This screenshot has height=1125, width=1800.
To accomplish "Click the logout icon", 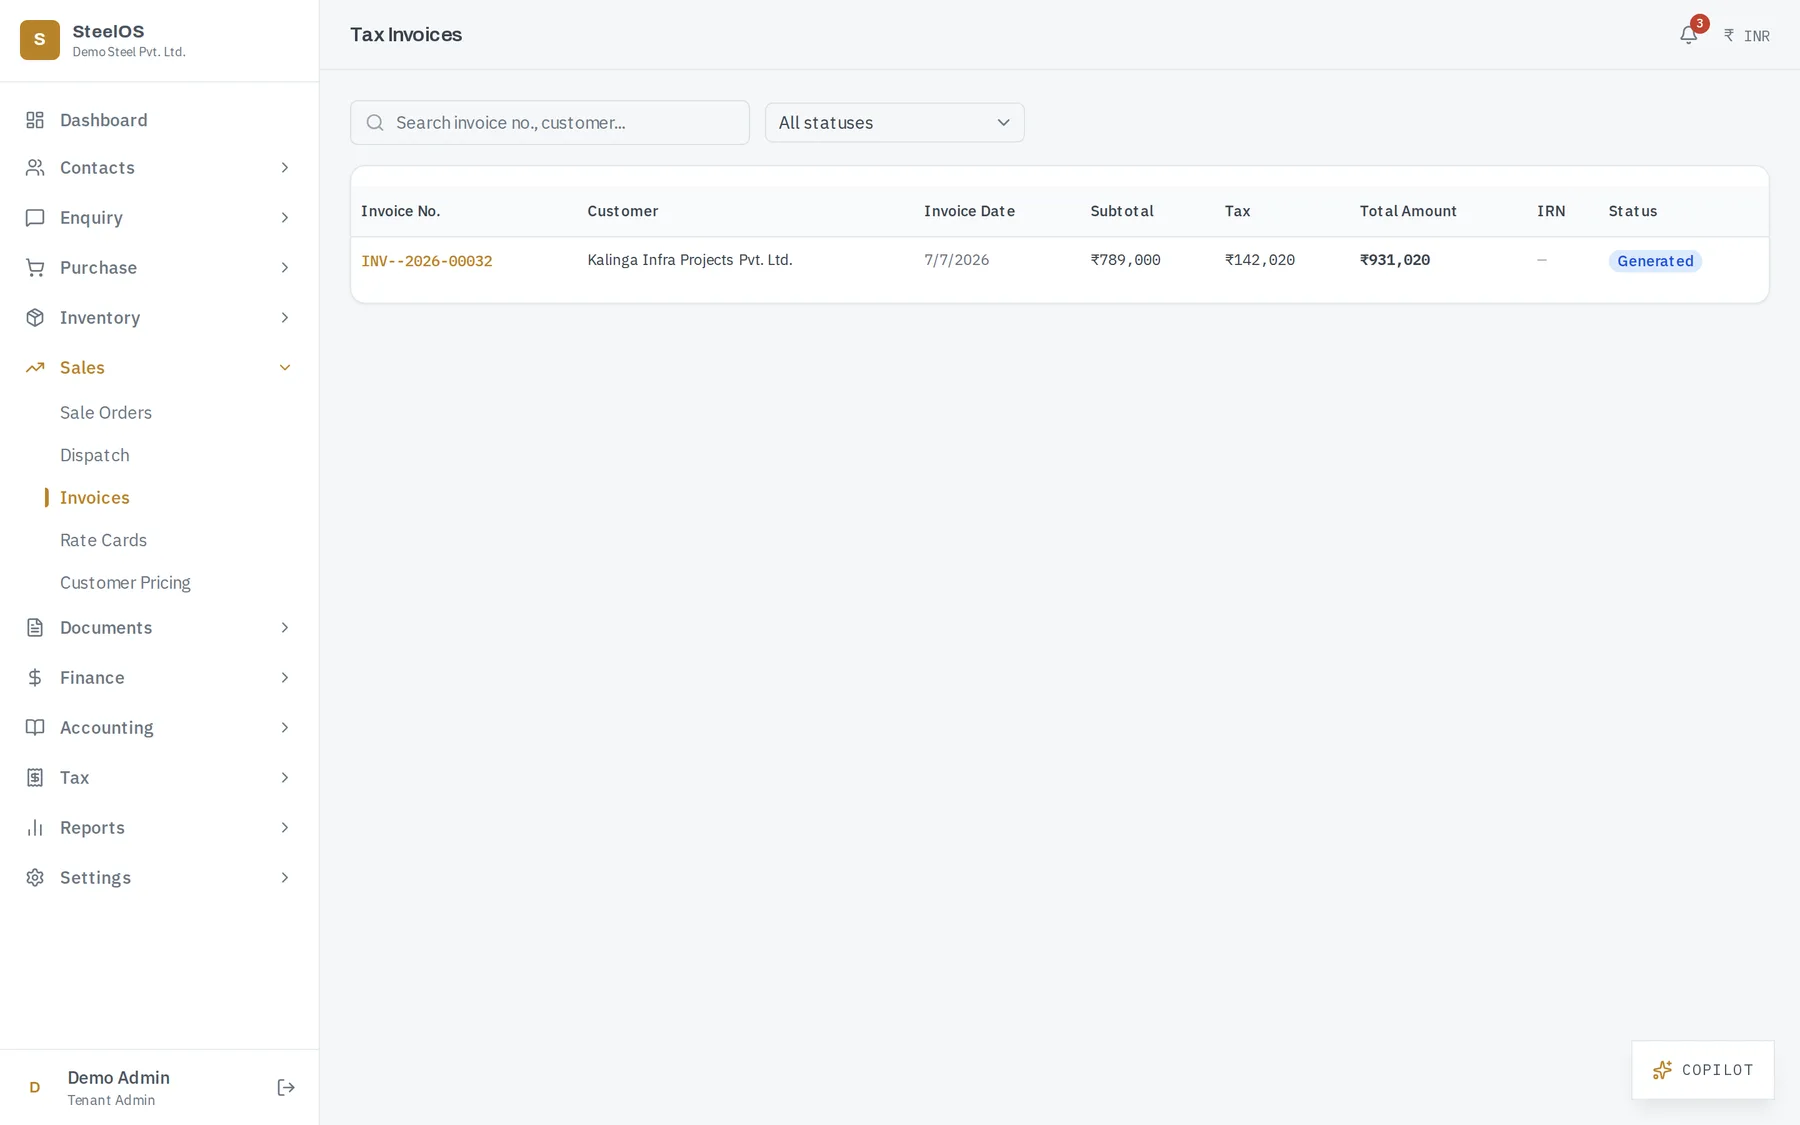I will (x=286, y=1087).
